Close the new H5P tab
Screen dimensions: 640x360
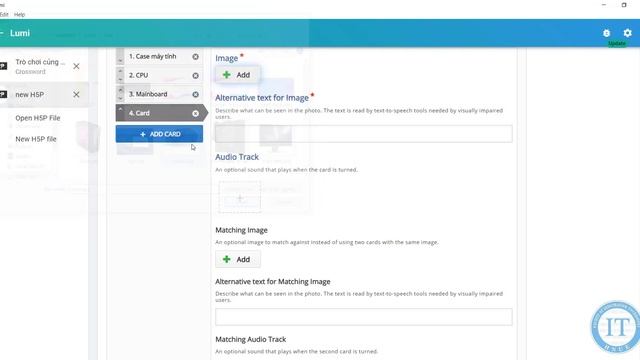click(76, 94)
